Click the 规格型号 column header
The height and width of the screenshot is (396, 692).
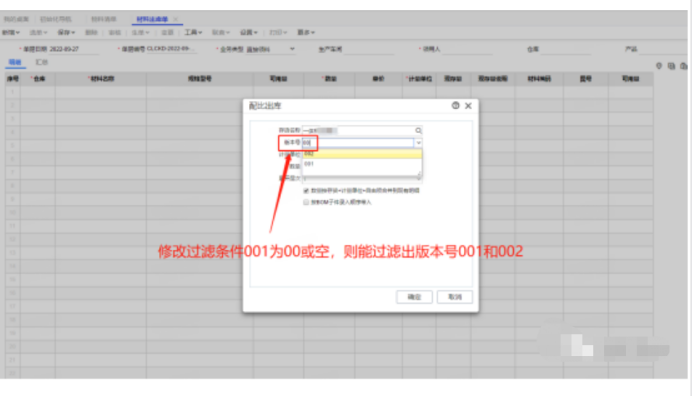click(199, 79)
